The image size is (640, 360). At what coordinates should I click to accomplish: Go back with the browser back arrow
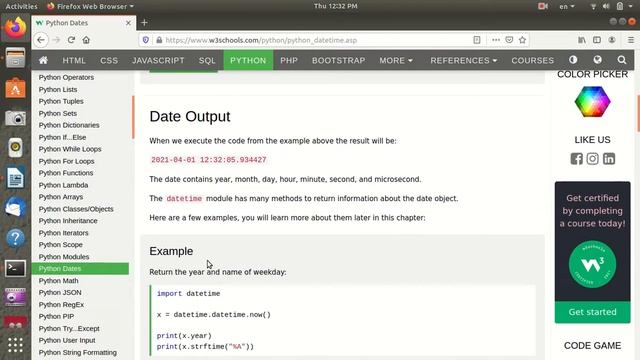(x=41, y=40)
